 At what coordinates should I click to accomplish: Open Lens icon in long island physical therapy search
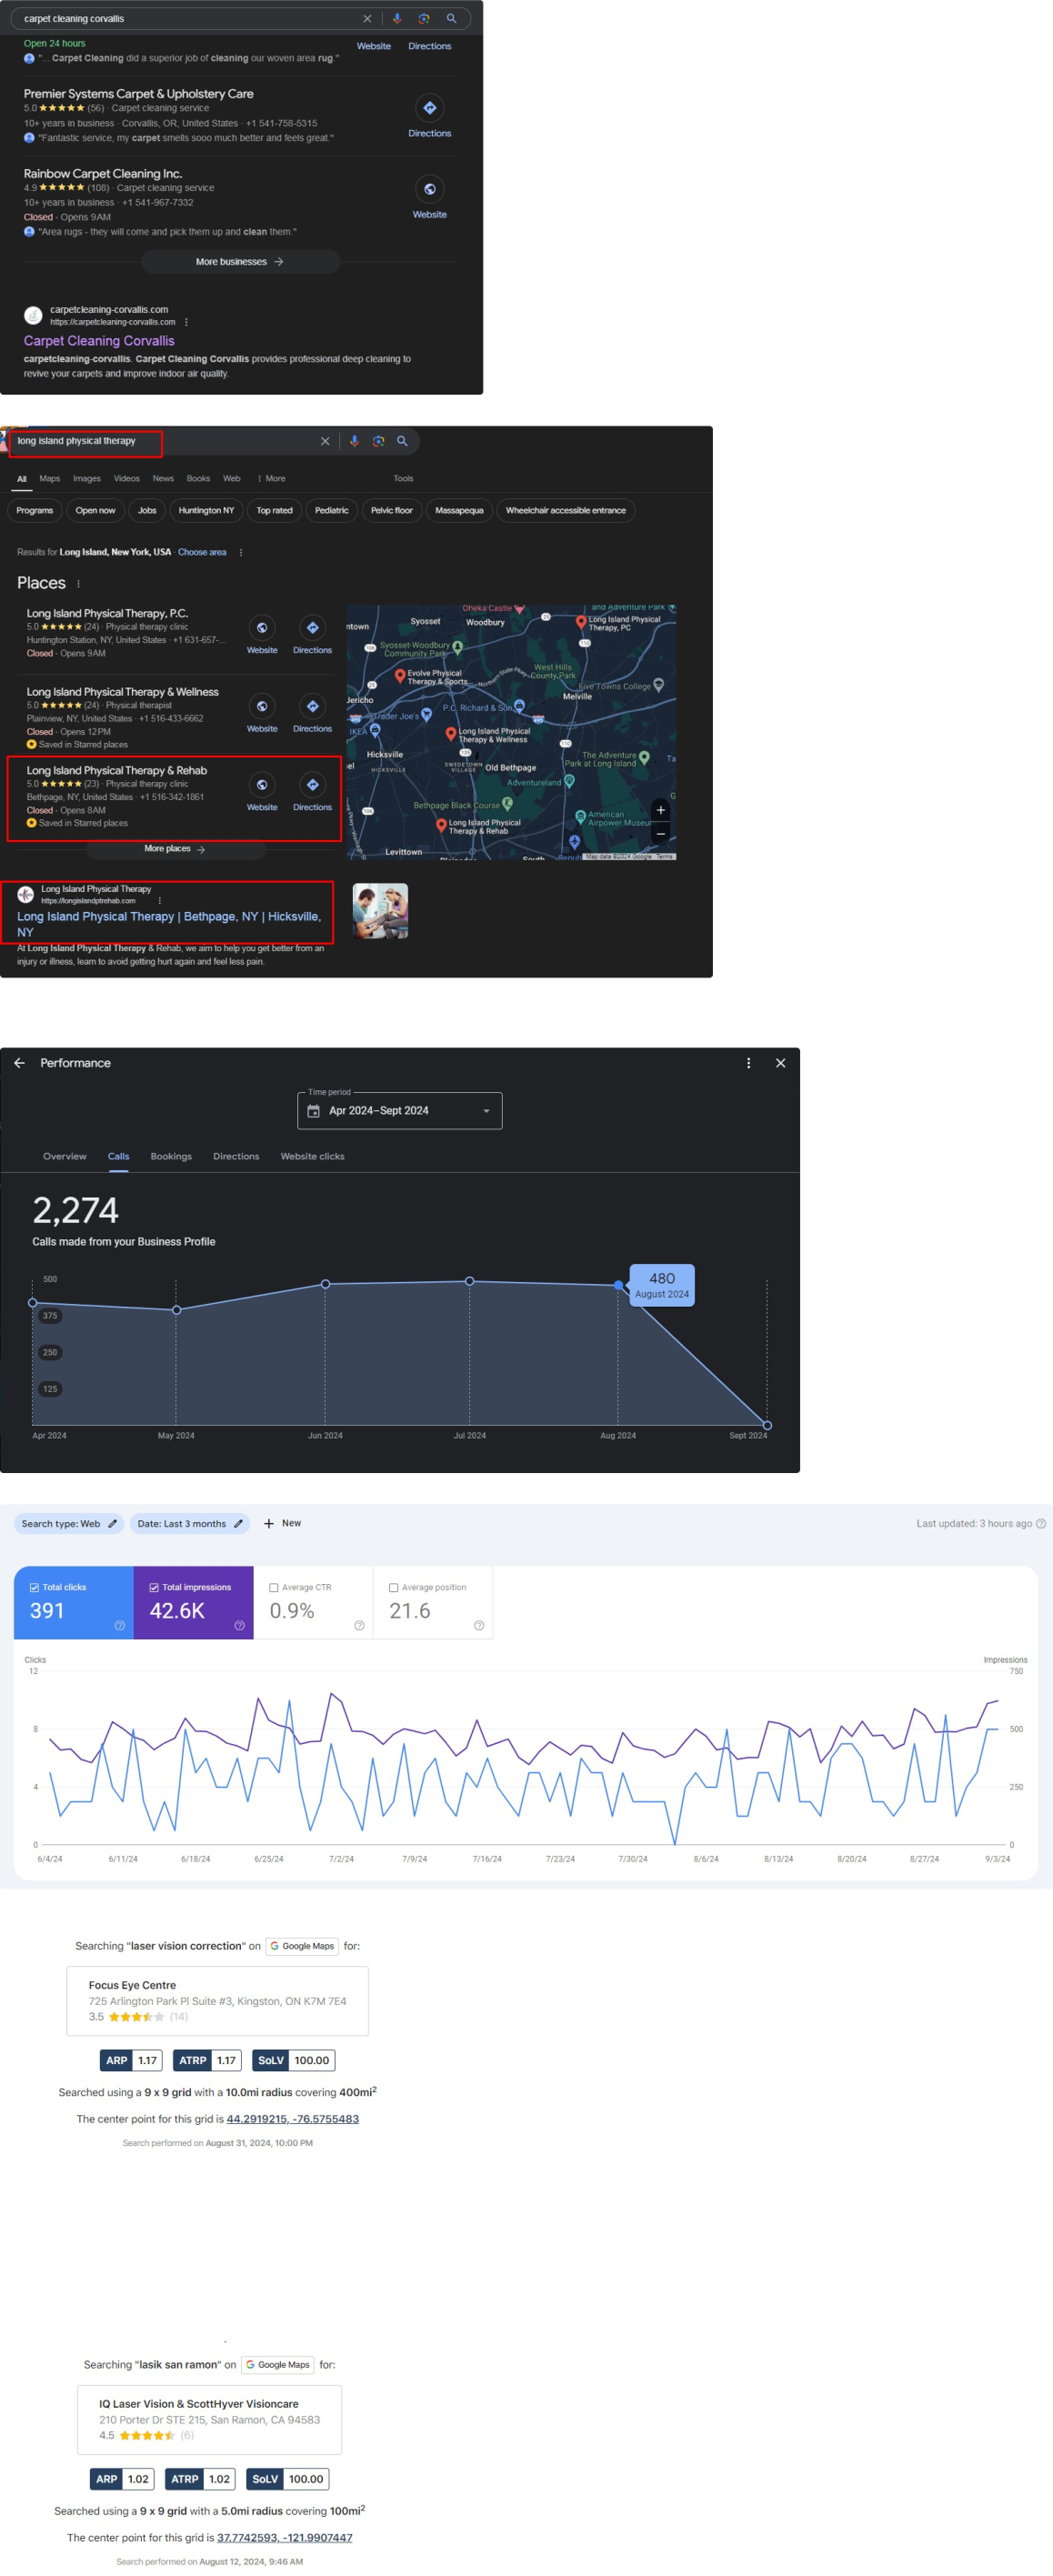click(x=378, y=441)
